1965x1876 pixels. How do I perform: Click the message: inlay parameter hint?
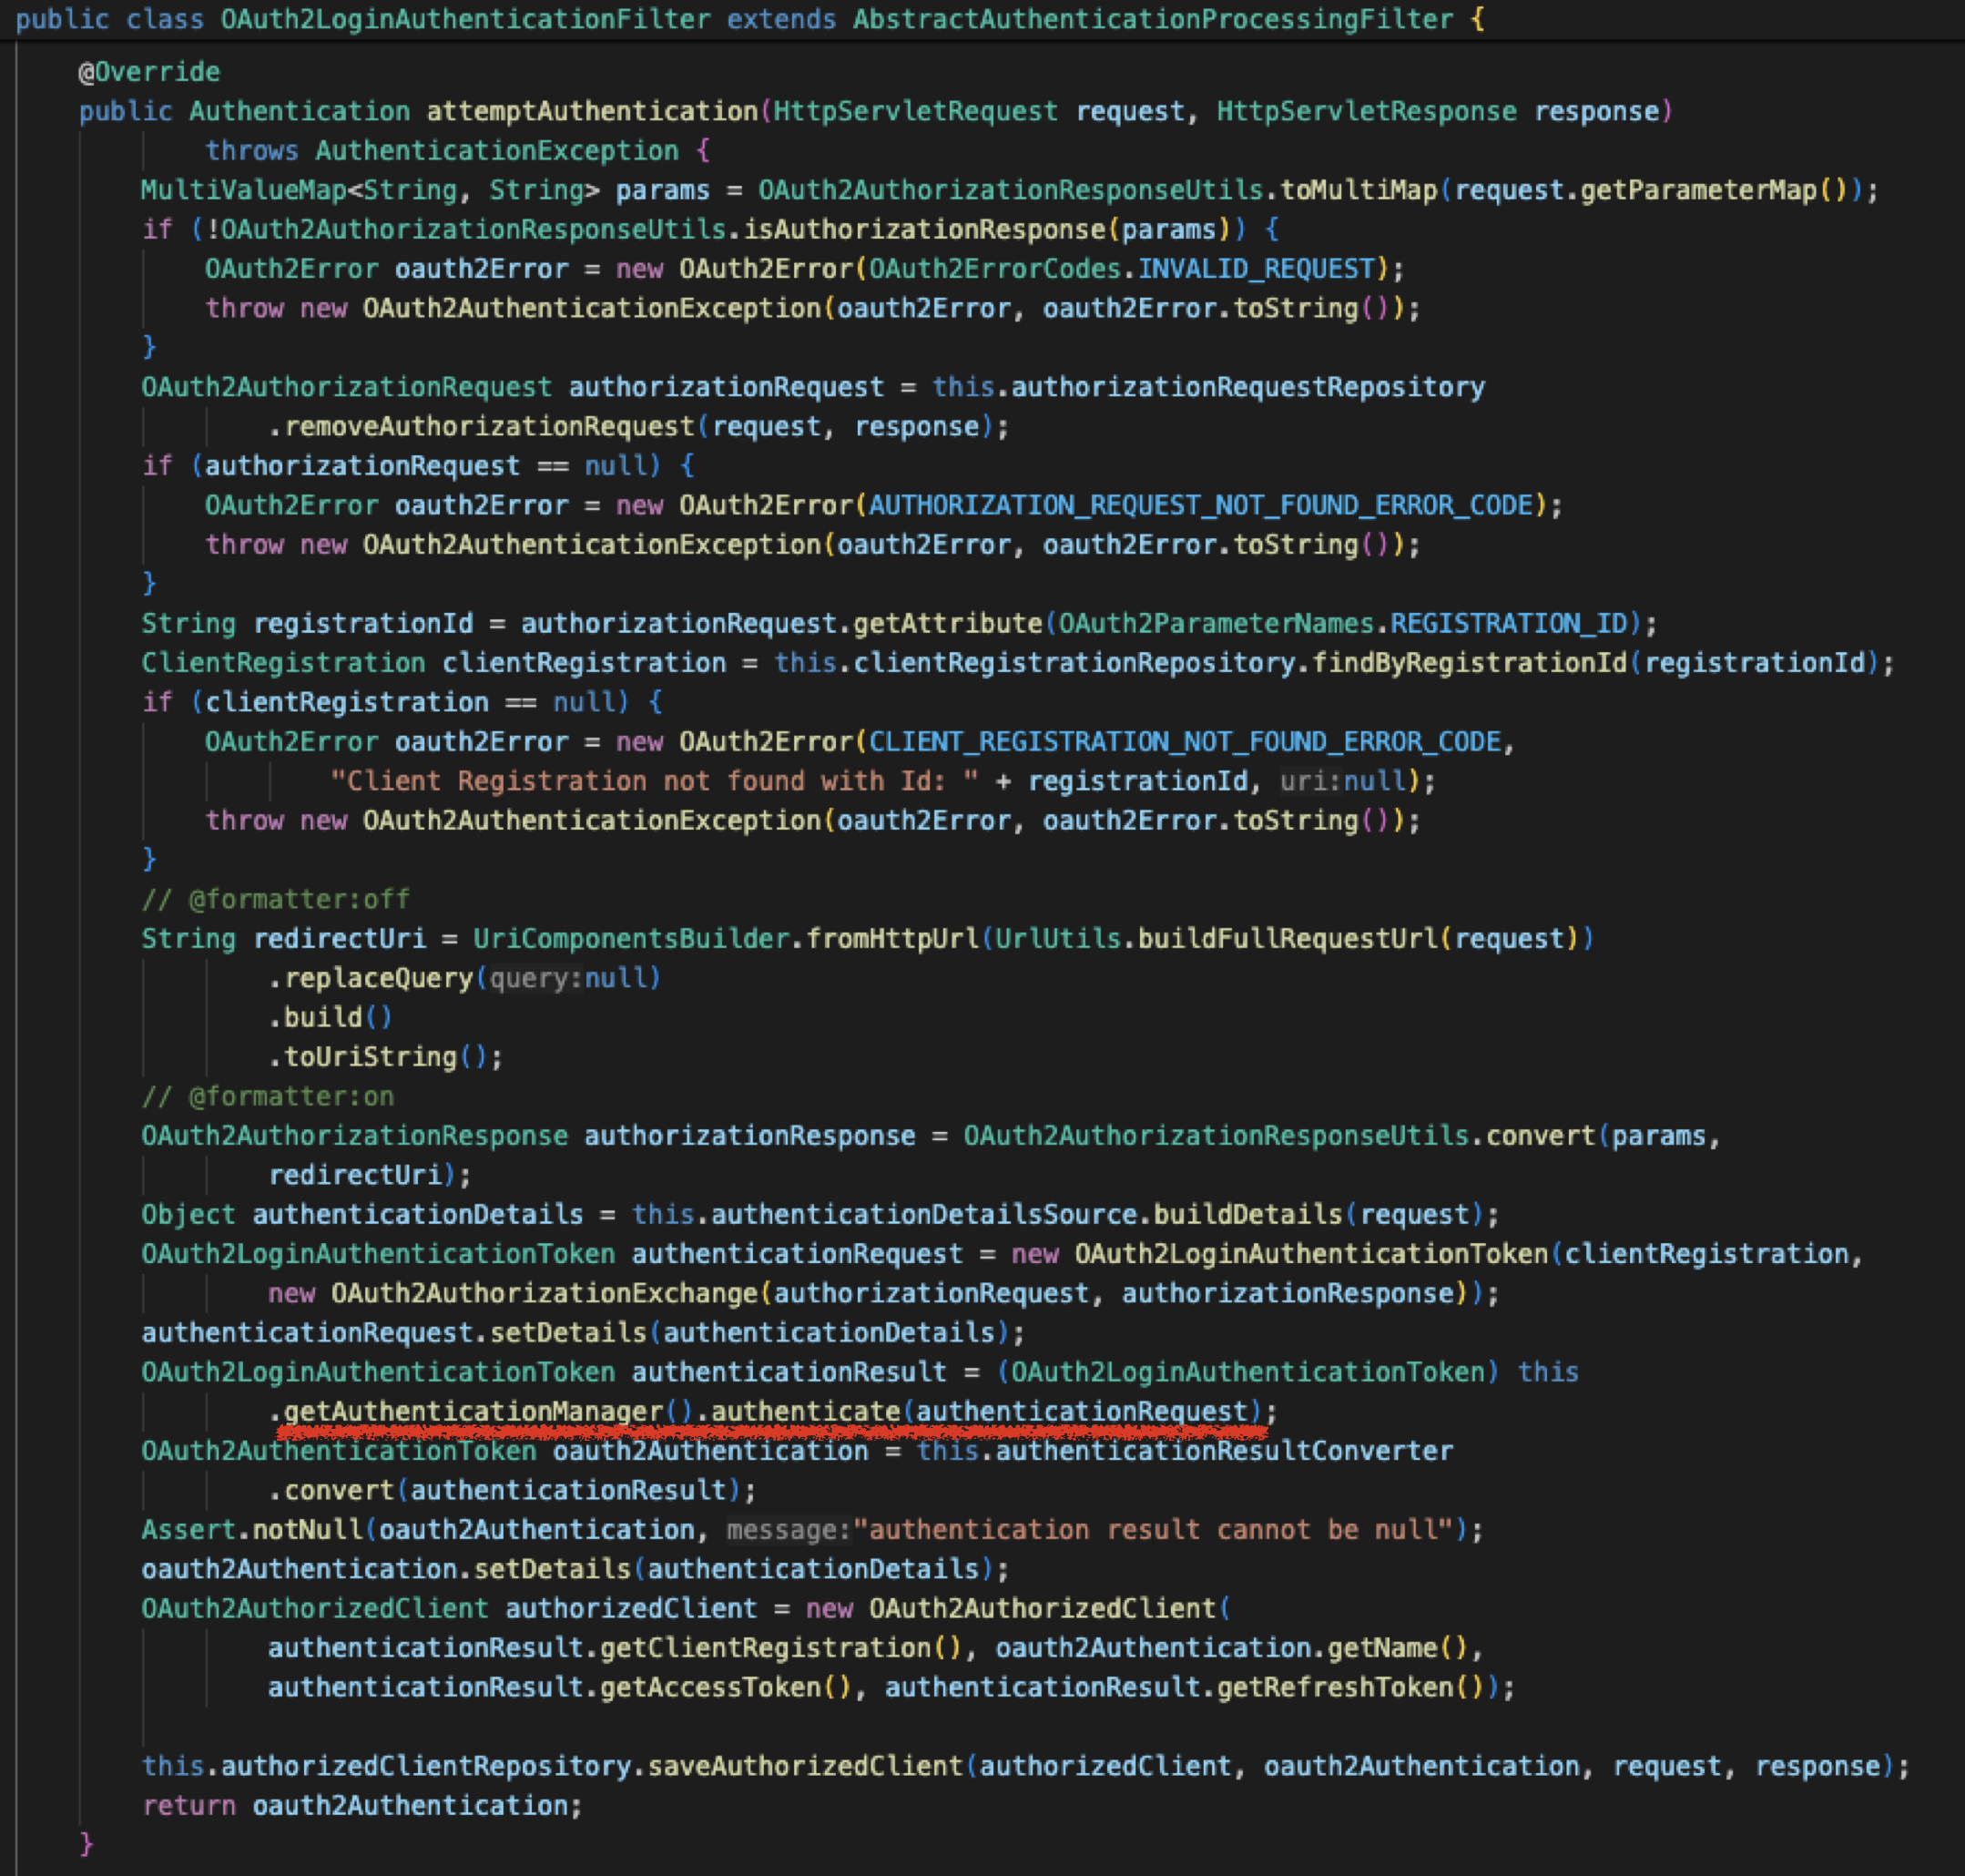(789, 1530)
